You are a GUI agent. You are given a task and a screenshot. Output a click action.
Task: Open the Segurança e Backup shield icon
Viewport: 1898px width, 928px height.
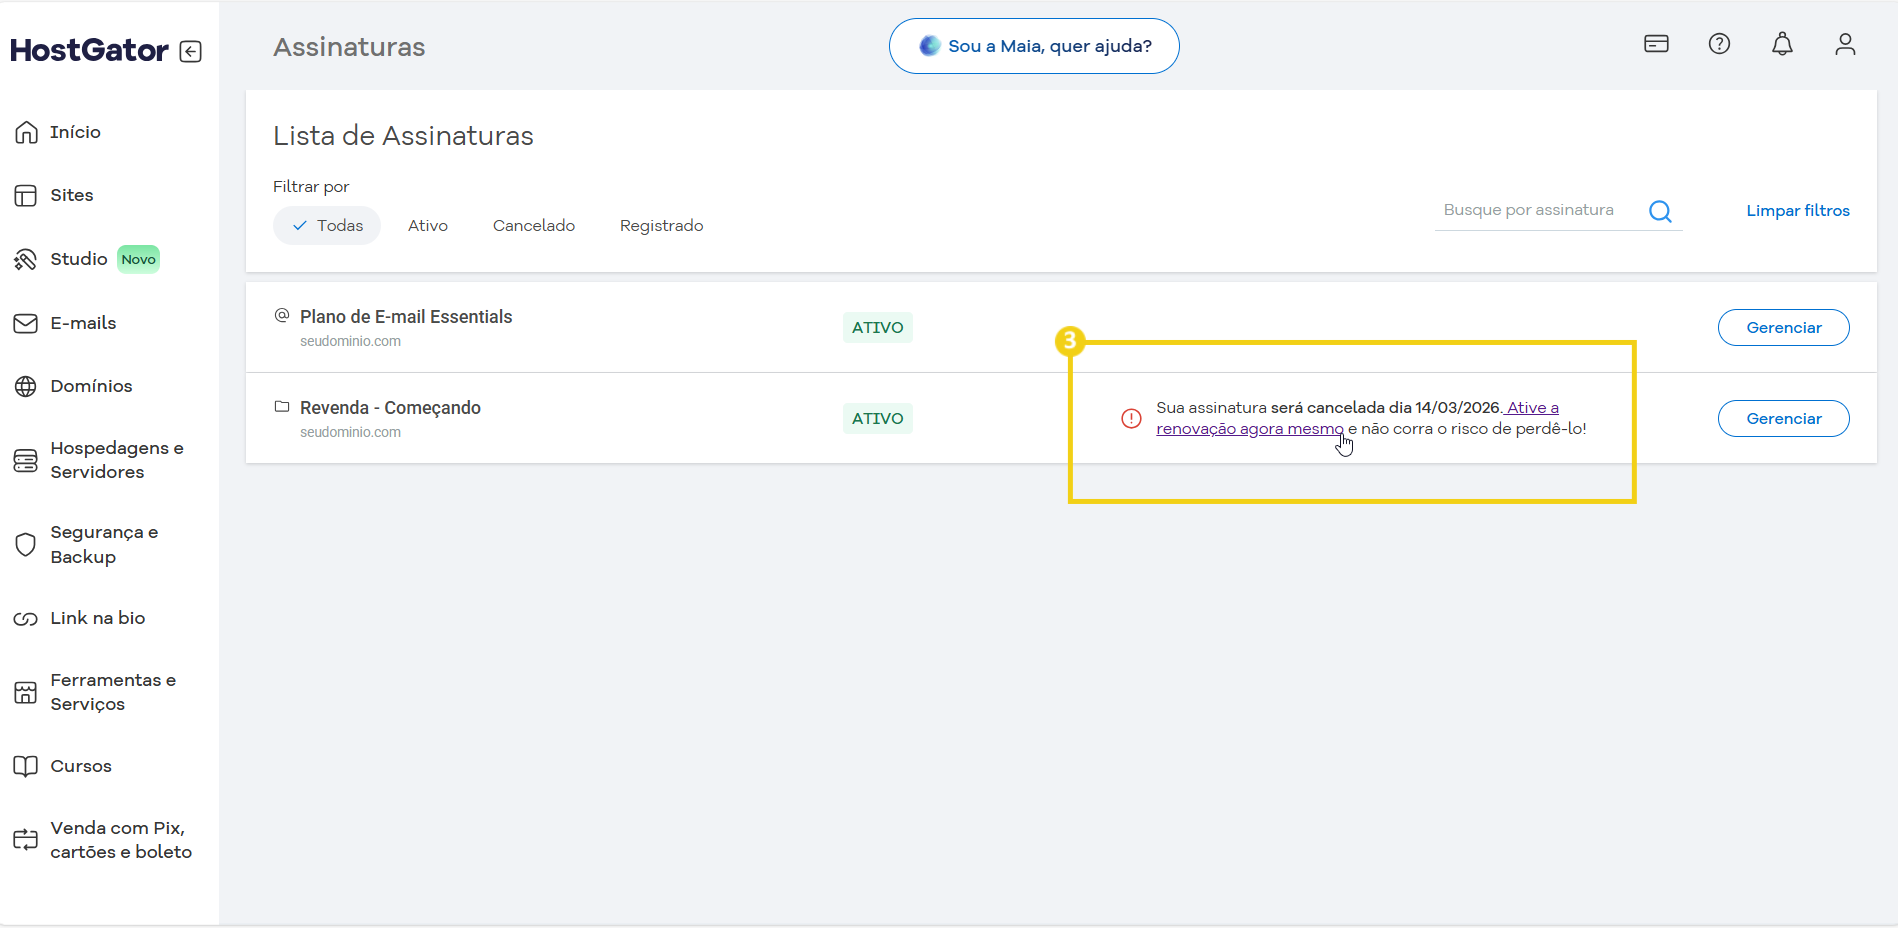click(26, 544)
